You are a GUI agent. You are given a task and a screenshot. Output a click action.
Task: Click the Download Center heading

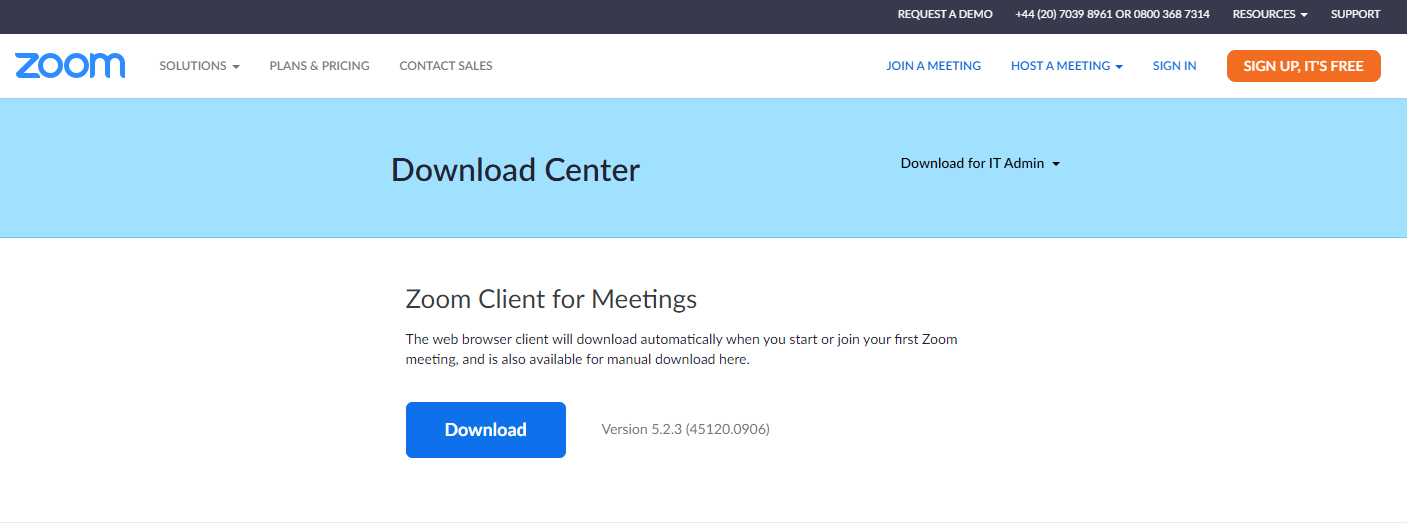tap(515, 170)
